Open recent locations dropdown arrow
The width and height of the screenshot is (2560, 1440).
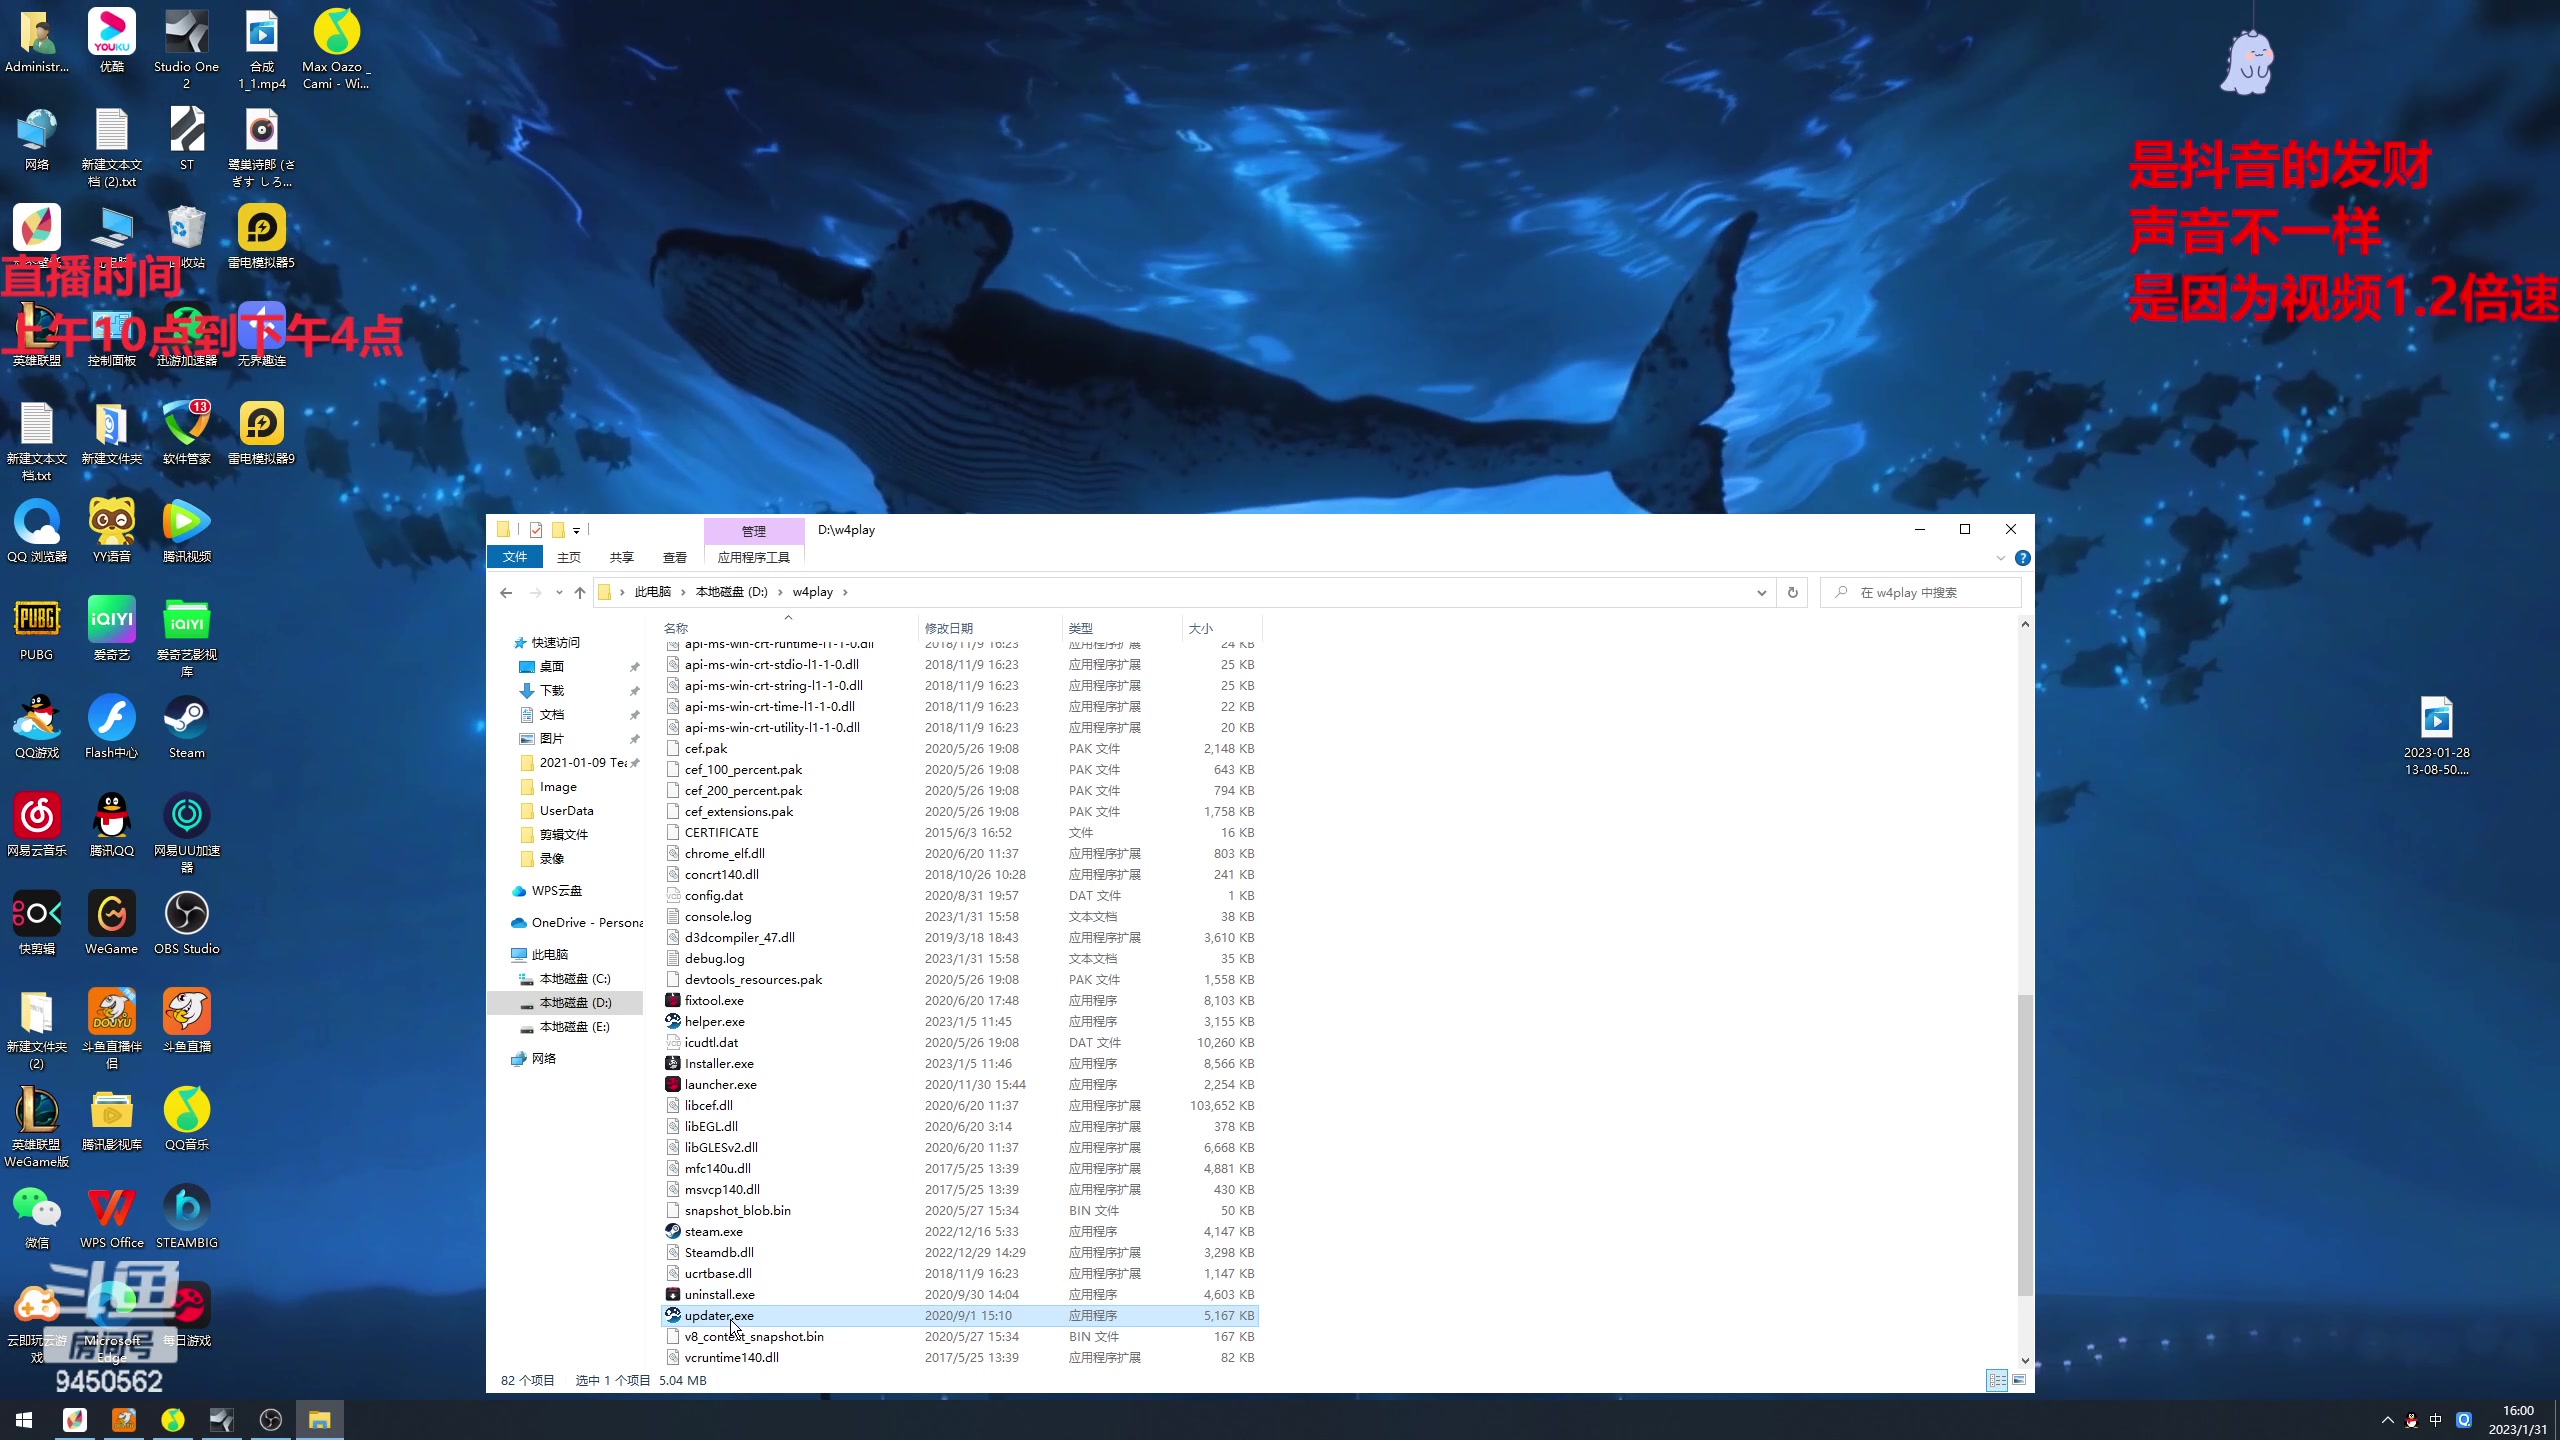click(x=559, y=592)
